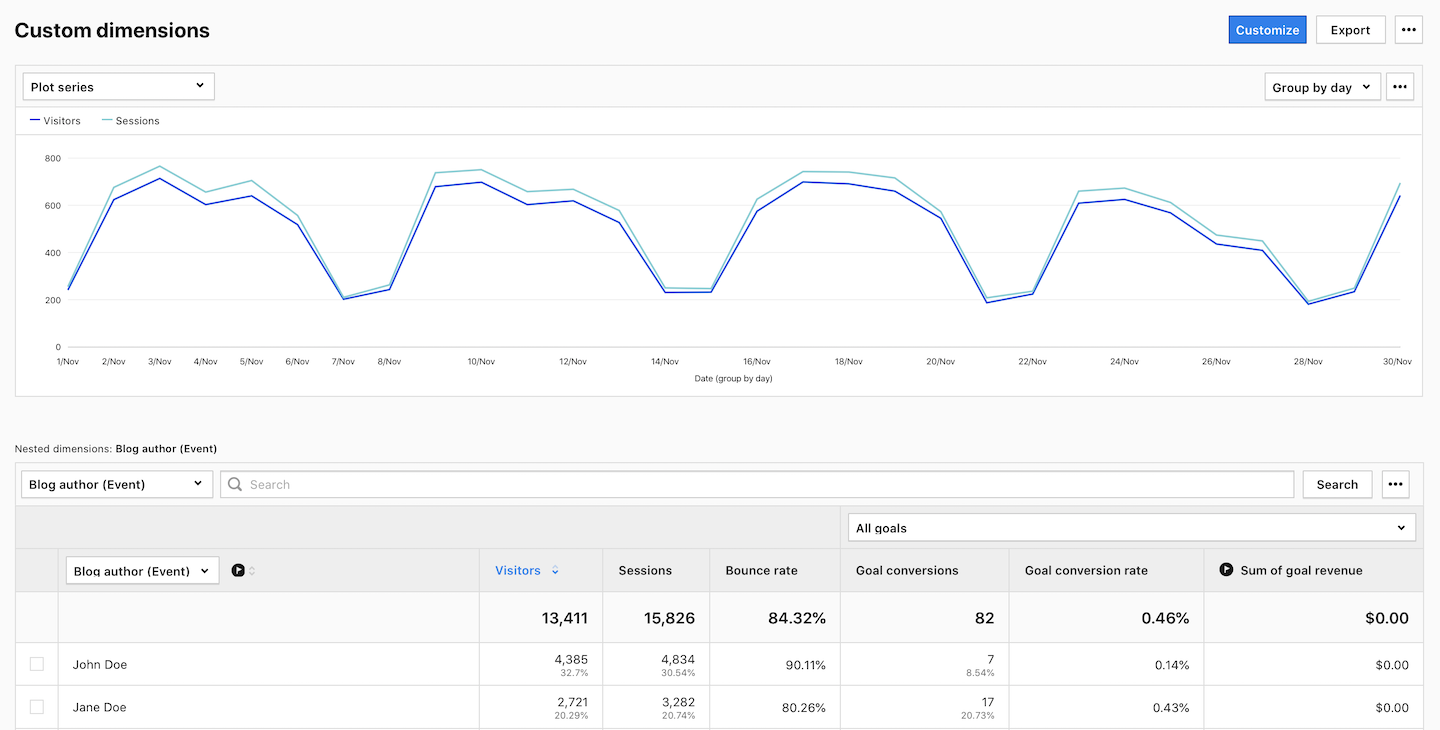This screenshot has width=1440, height=730.
Task: Click the Custom dimensions heading
Action: [x=112, y=30]
